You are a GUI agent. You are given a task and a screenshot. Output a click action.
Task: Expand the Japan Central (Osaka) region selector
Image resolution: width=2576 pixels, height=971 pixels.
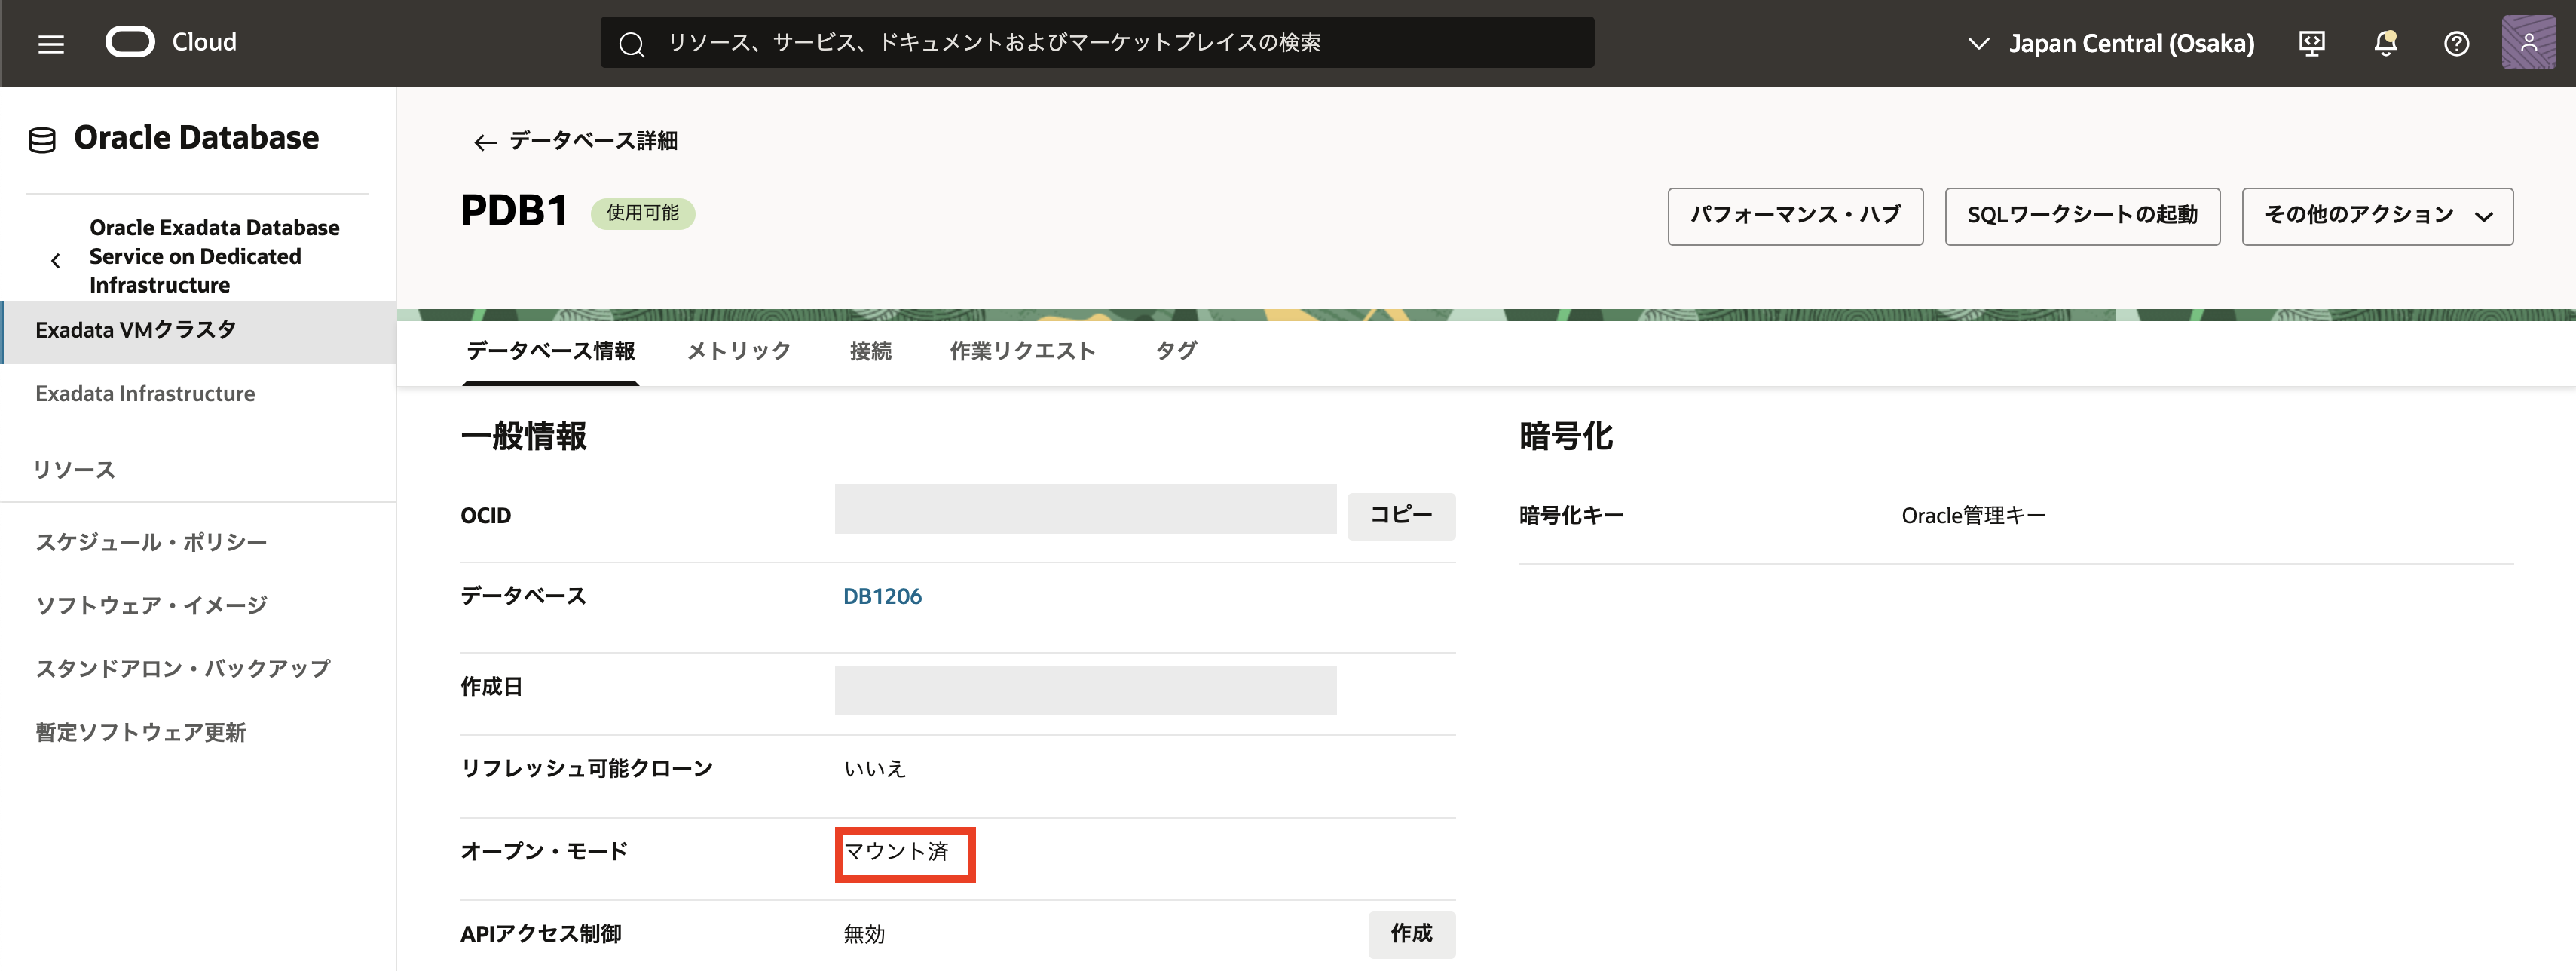[2111, 43]
